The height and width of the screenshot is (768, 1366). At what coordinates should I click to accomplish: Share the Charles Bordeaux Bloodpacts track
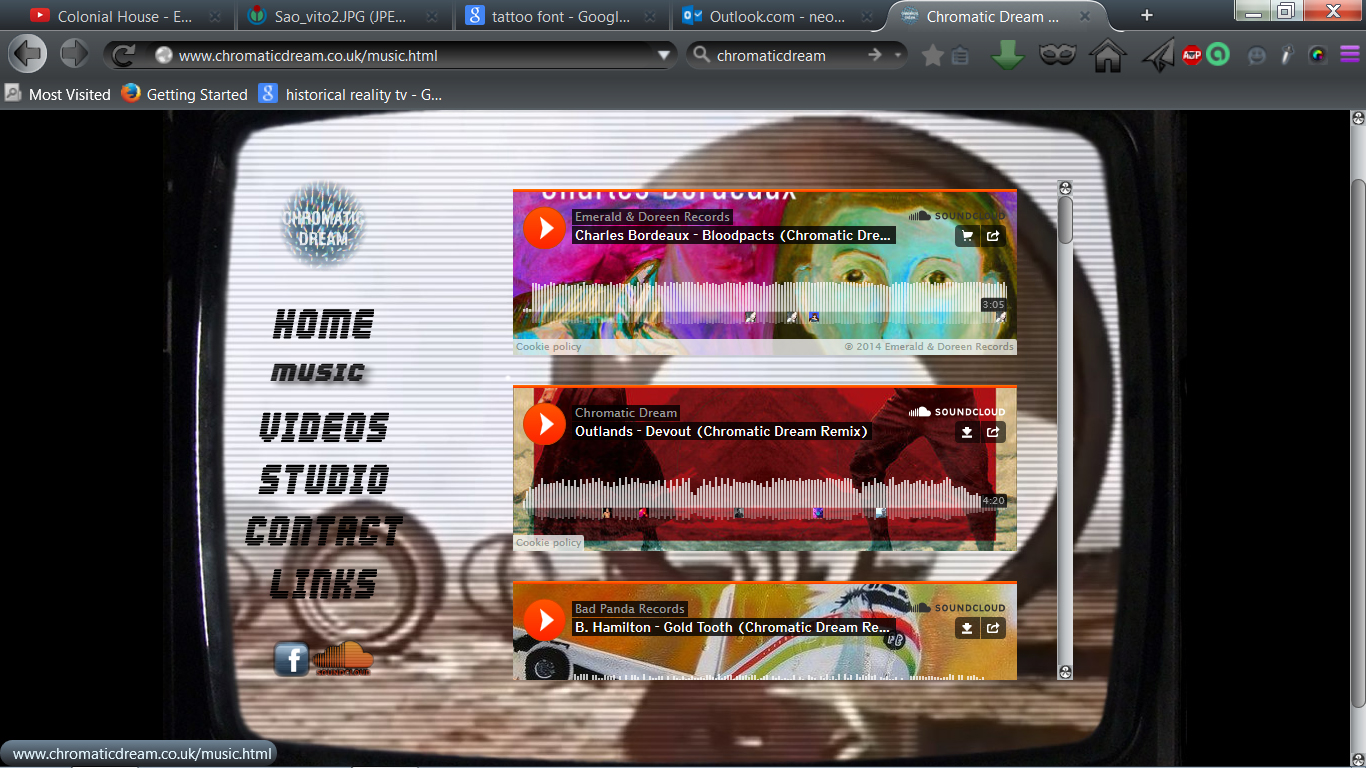pyautogui.click(x=993, y=236)
